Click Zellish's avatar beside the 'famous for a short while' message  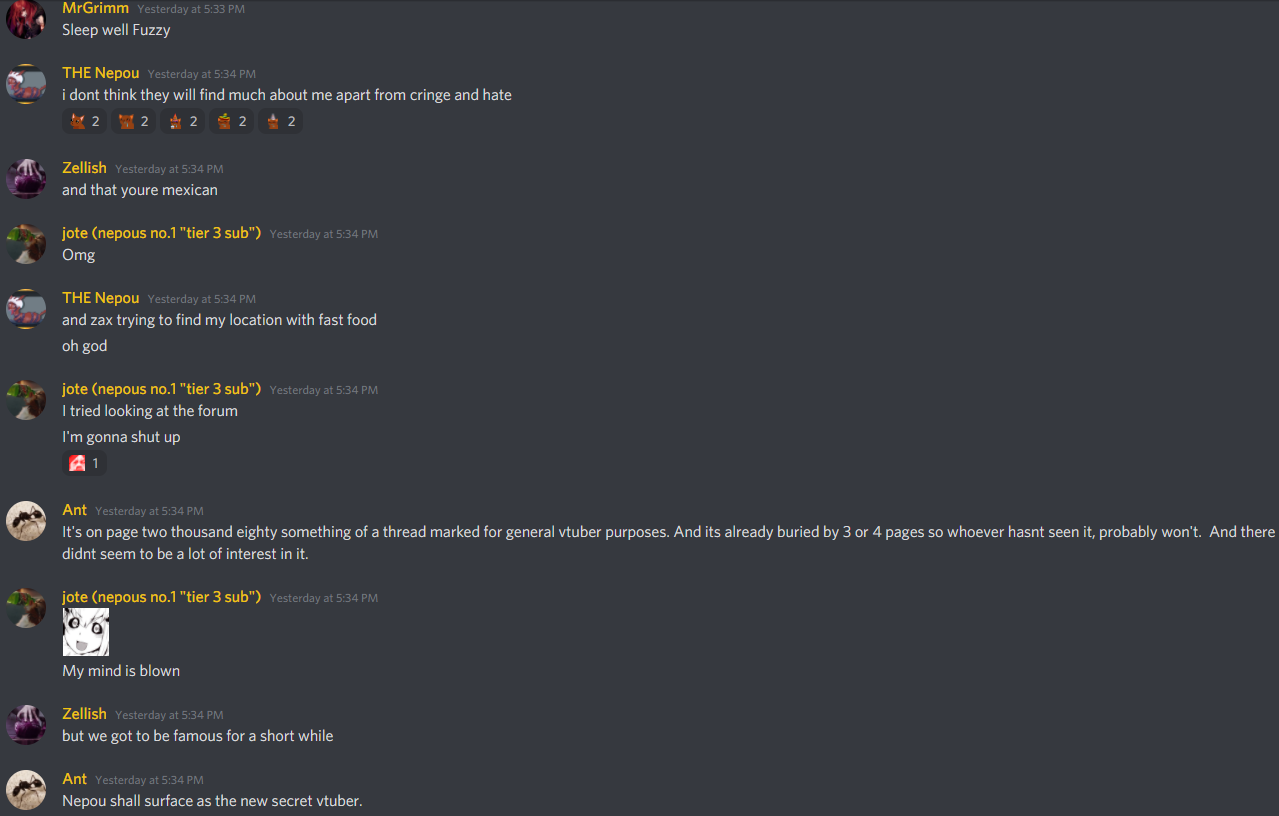pos(26,725)
